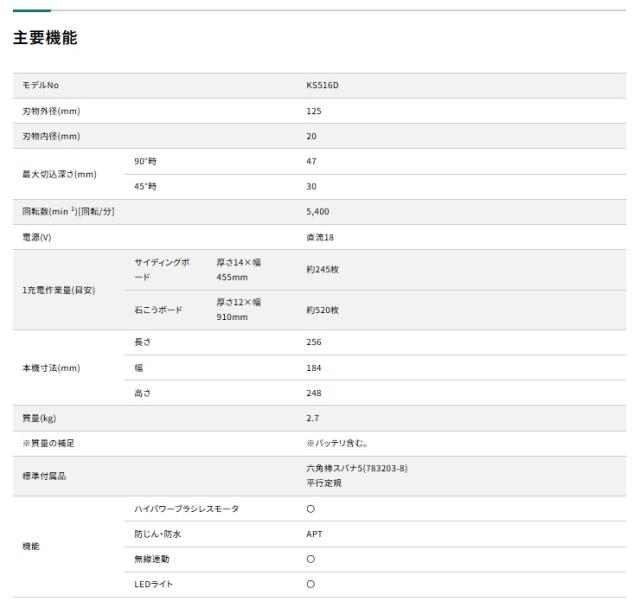Select the 刃物外径(mm) row label

tap(51, 111)
